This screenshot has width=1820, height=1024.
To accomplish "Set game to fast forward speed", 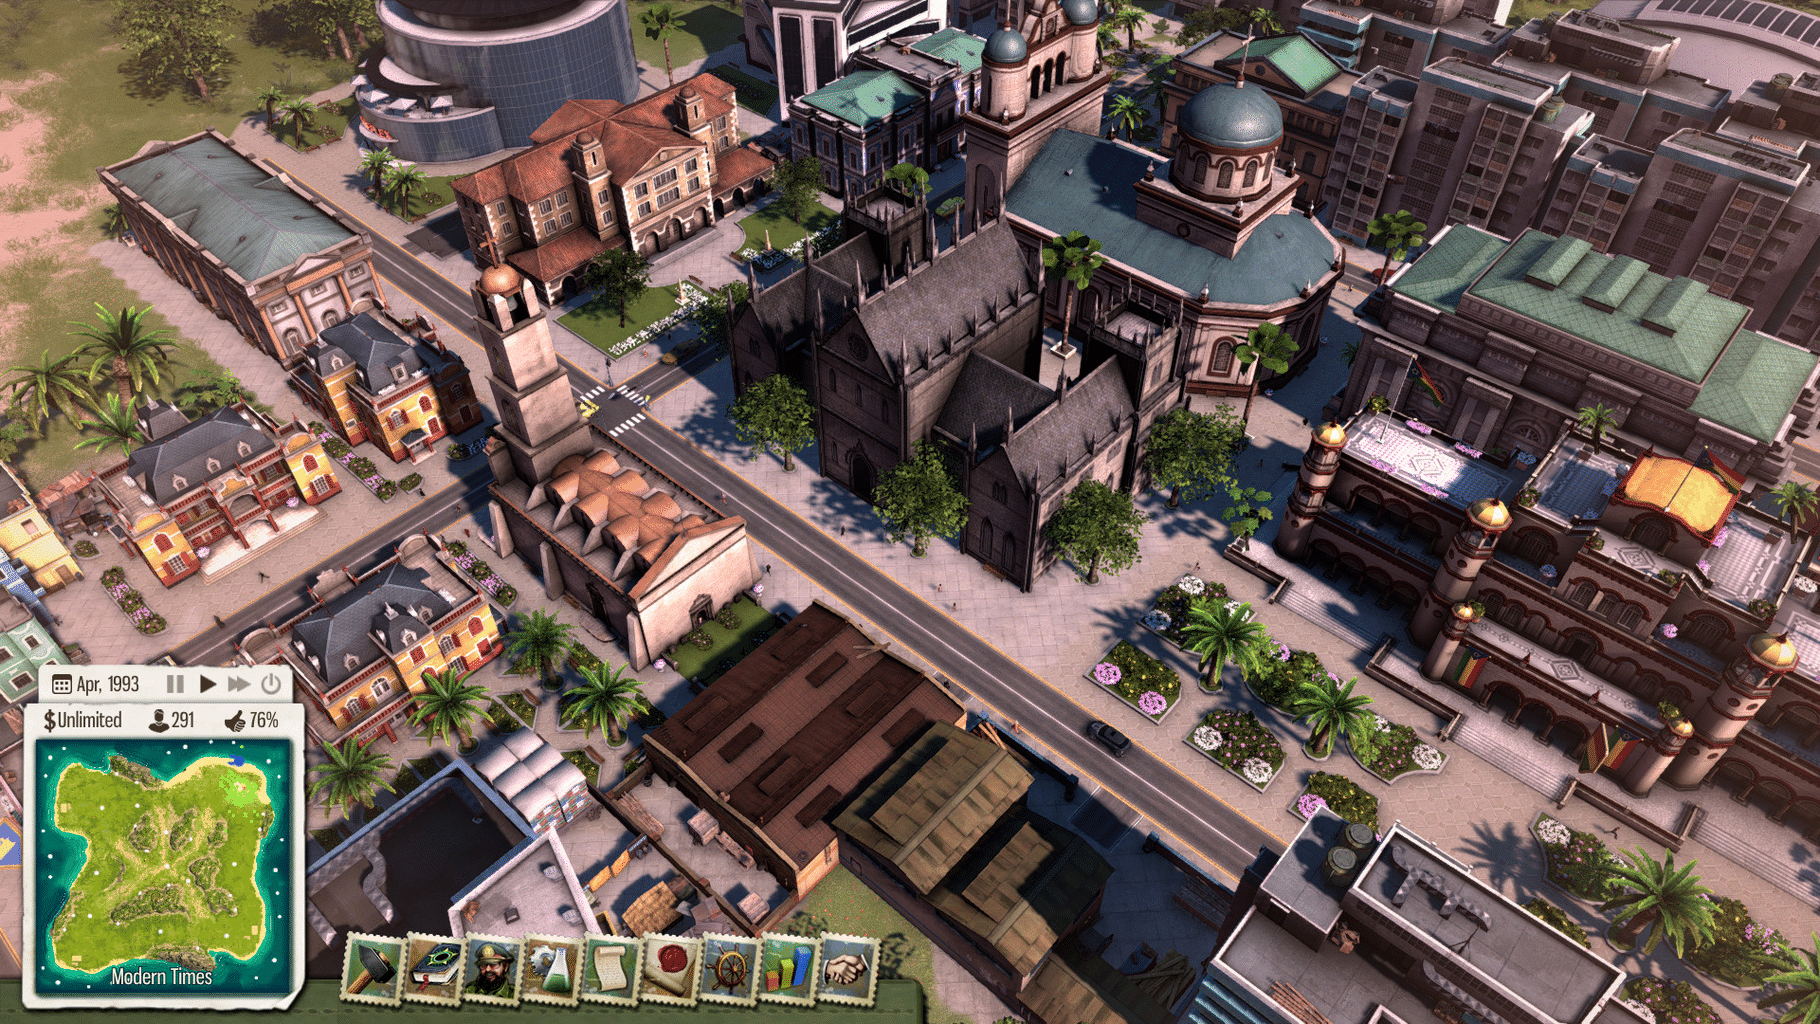I will 238,684.
